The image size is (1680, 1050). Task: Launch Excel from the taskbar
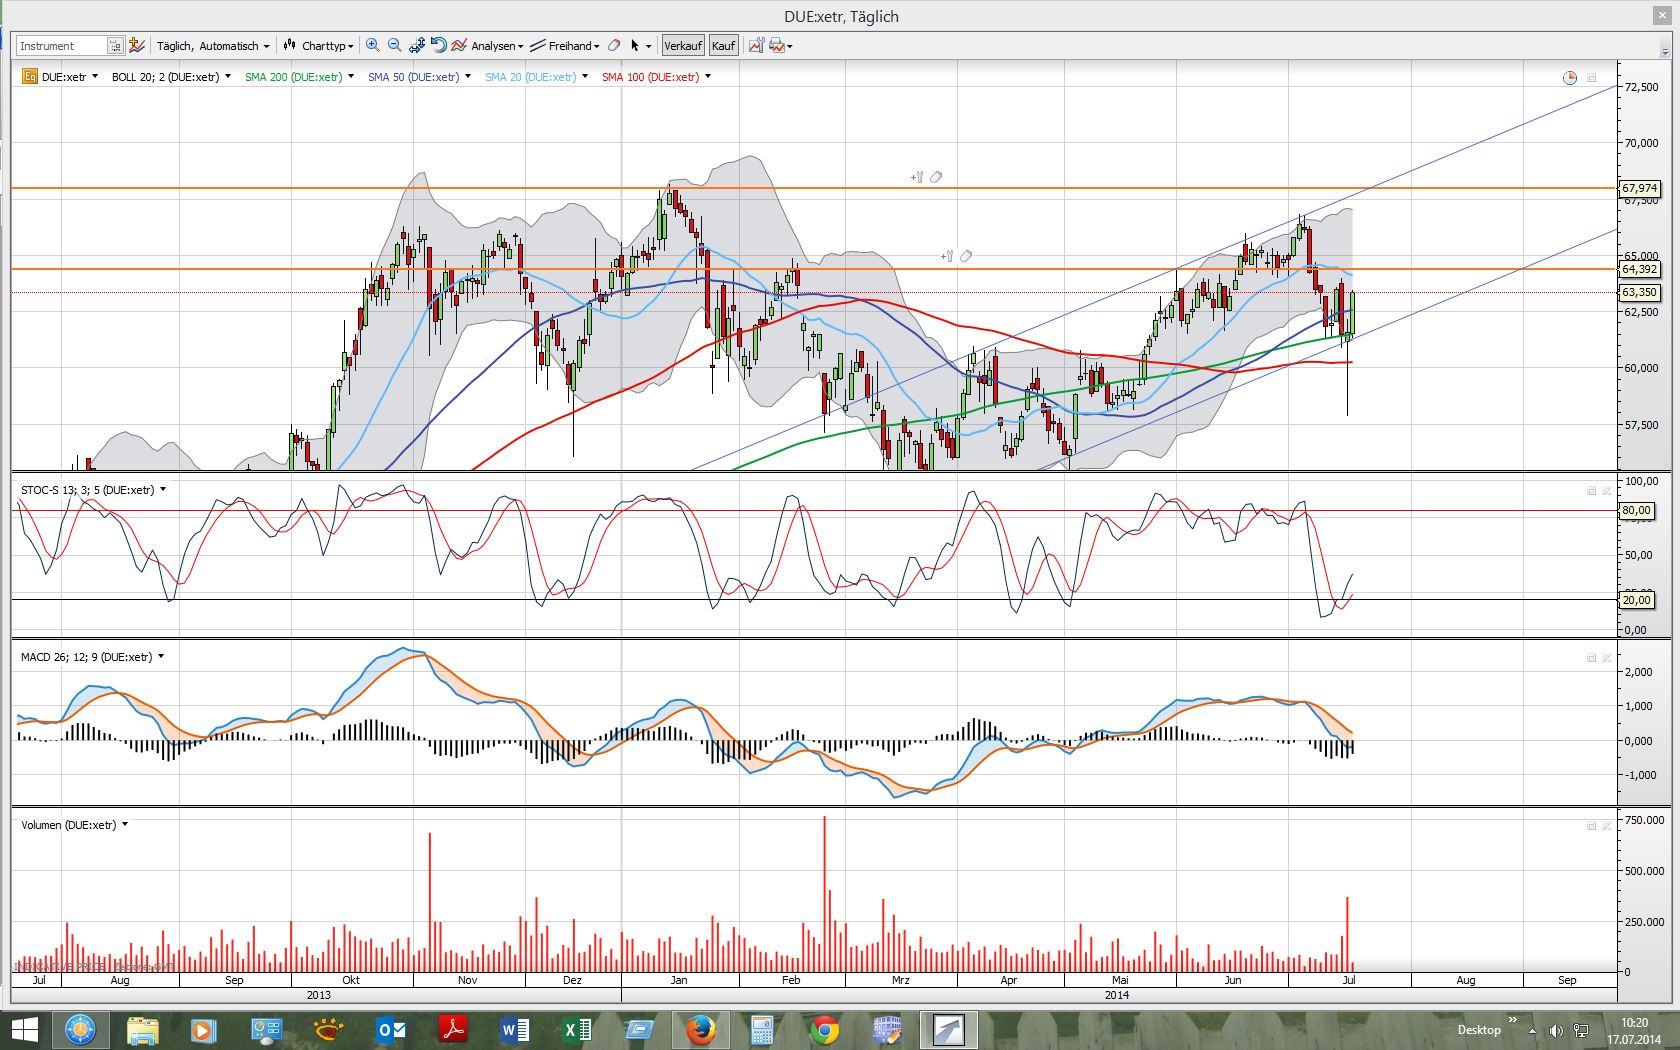(x=577, y=1030)
